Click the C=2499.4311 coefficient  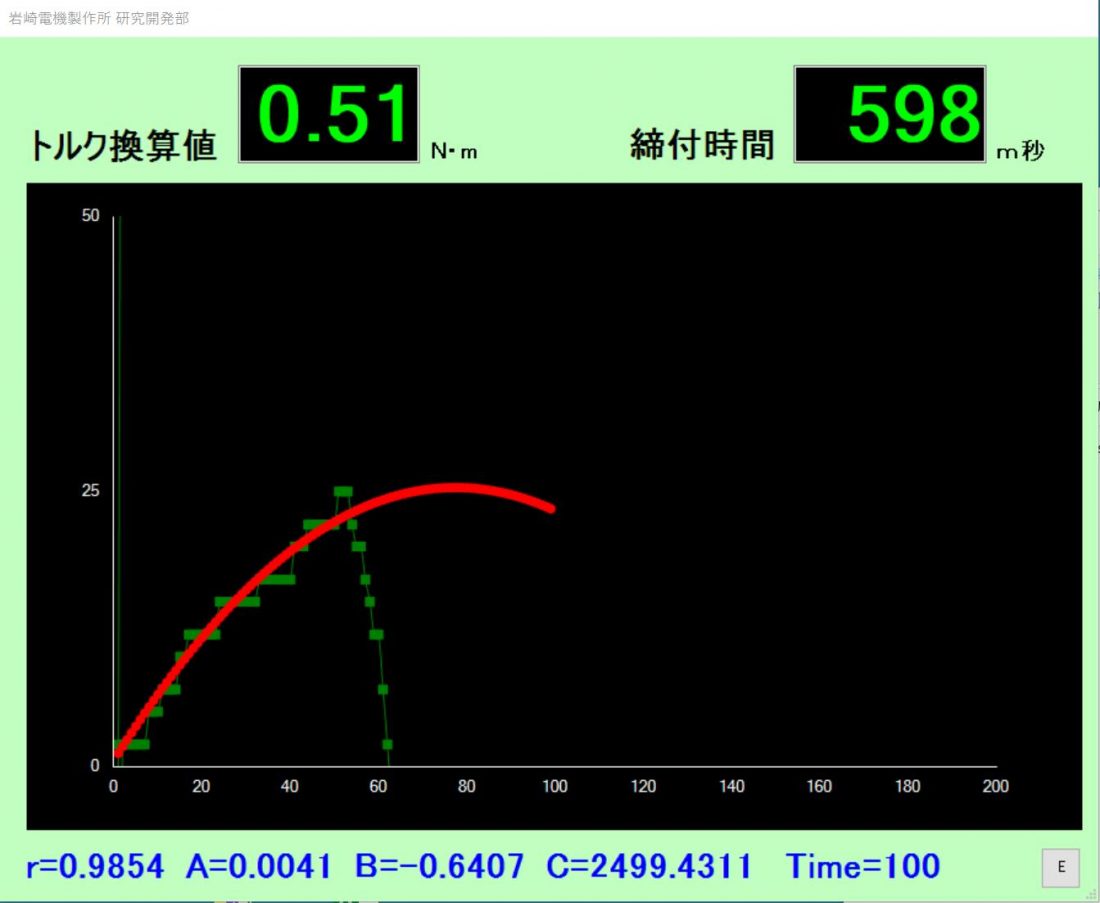[x=649, y=867]
